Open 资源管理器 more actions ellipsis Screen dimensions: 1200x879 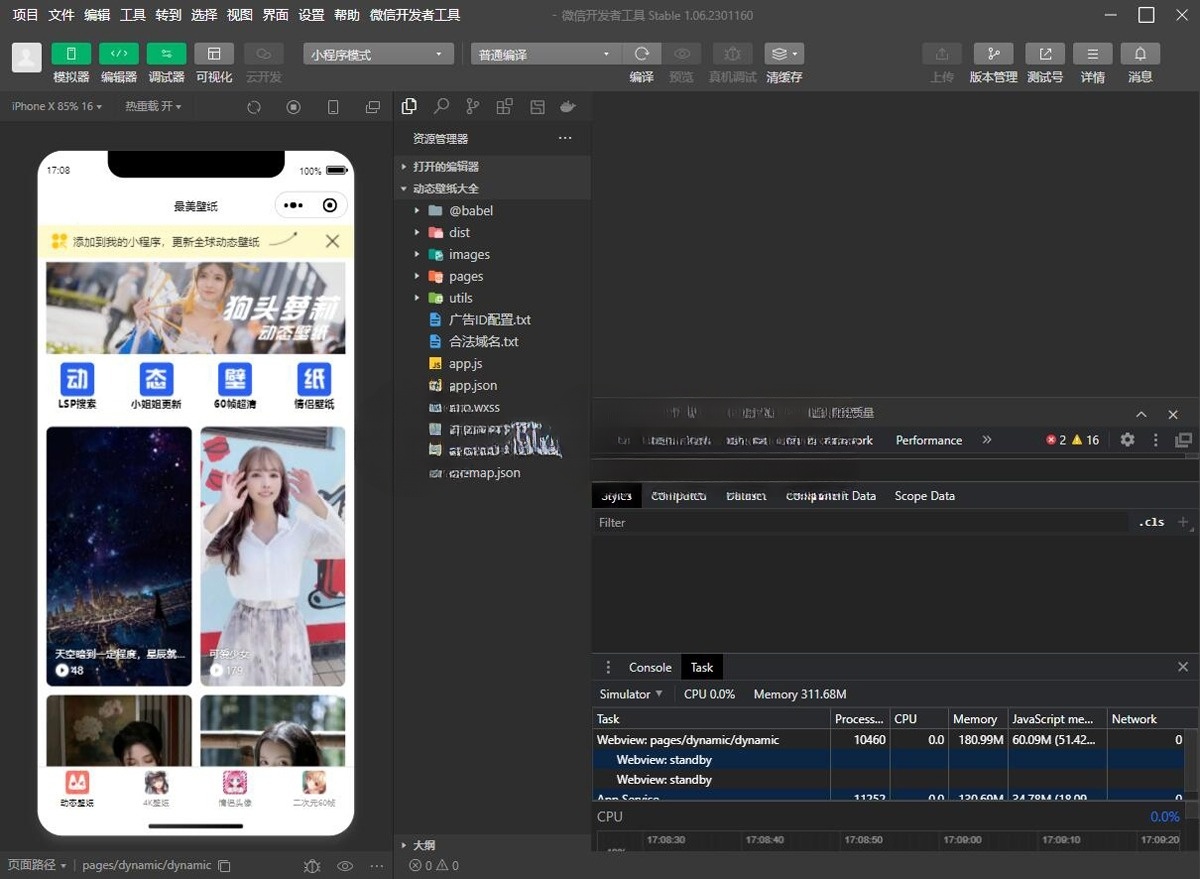pos(565,138)
